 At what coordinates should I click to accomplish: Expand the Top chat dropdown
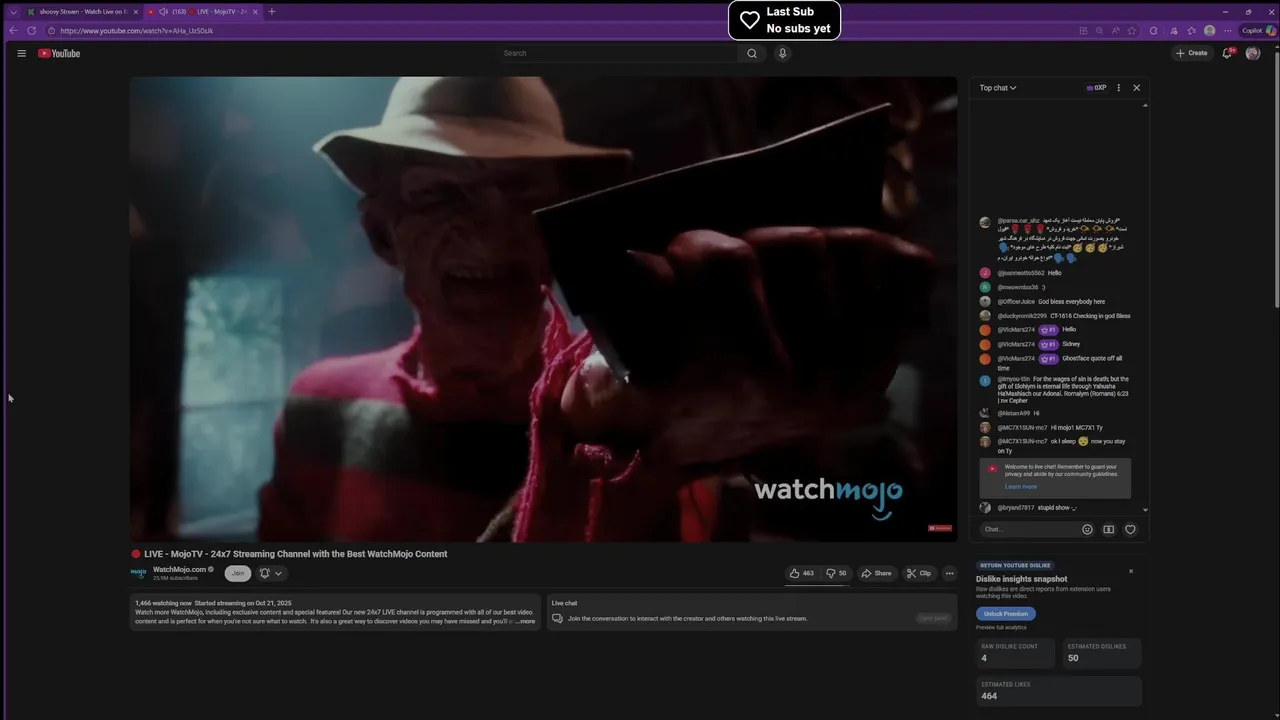[x=998, y=88]
